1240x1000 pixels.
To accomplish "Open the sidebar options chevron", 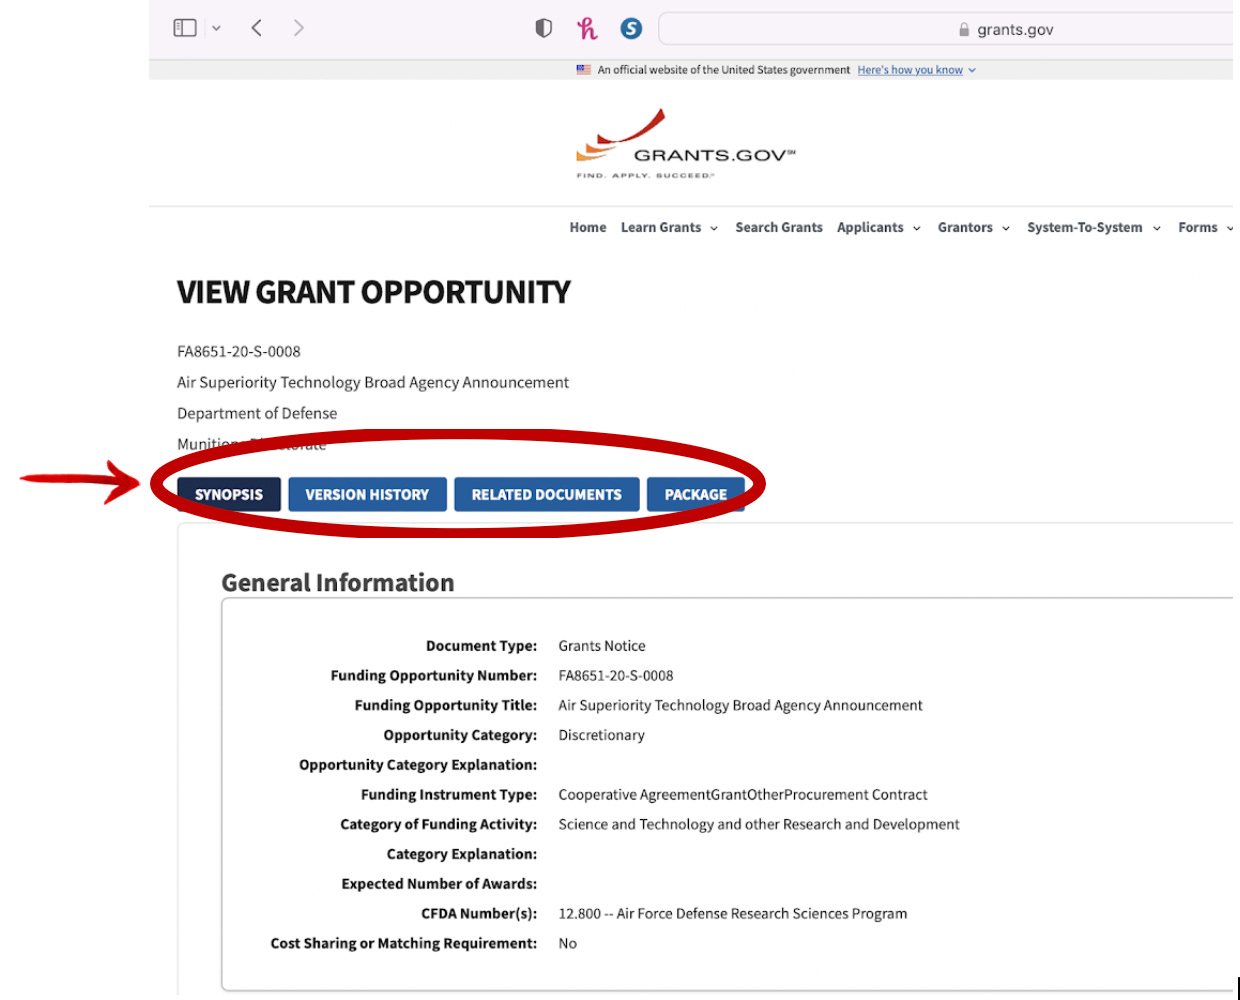I will coord(216,29).
